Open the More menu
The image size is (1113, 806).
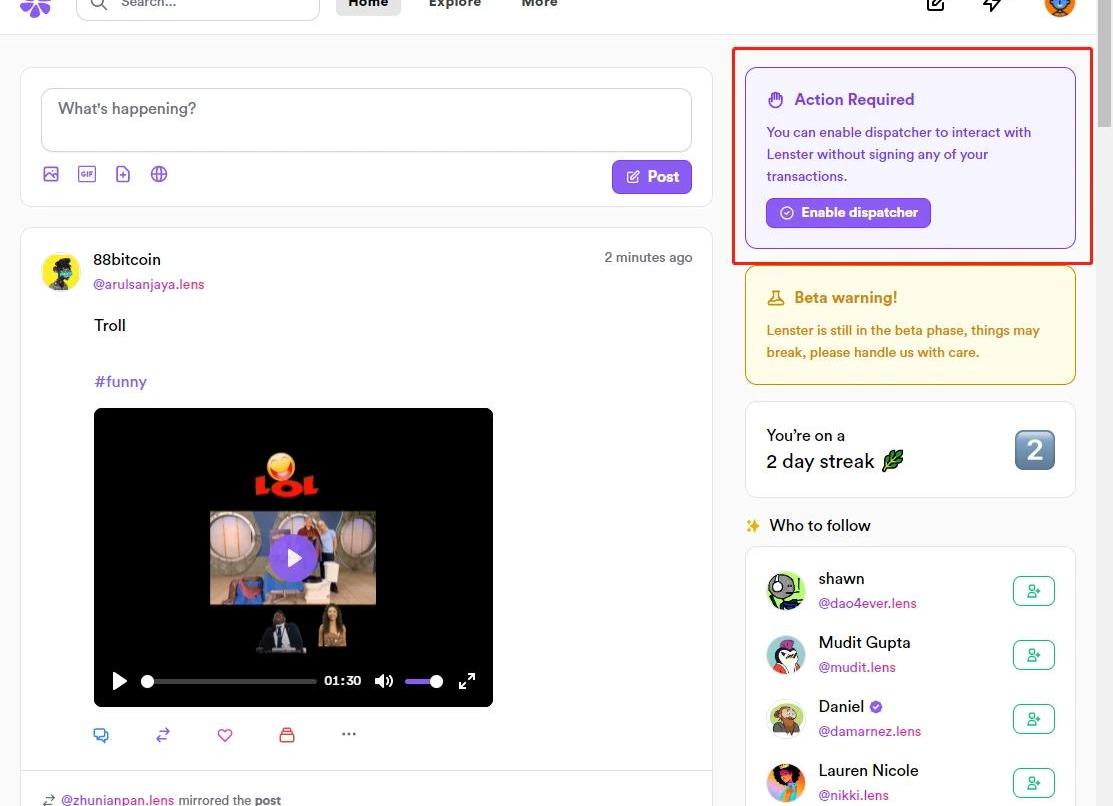point(539,4)
